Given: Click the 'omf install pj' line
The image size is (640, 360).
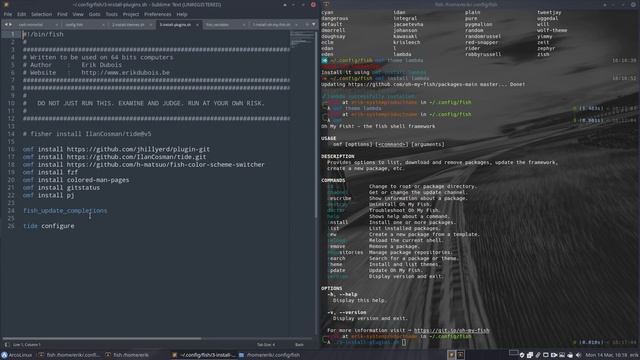Looking at the screenshot, I should (x=49, y=195).
